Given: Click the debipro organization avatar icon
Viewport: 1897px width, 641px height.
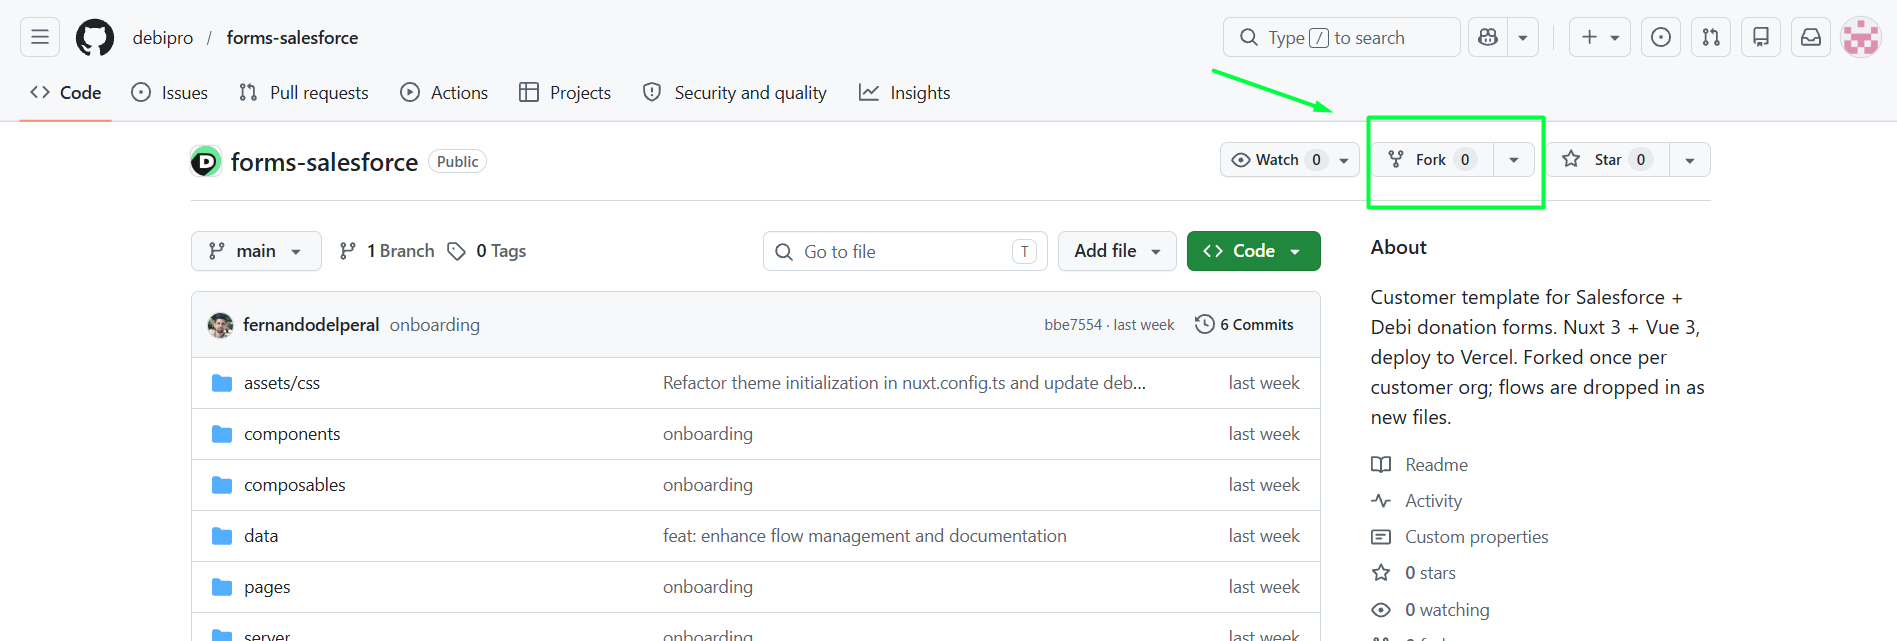Looking at the screenshot, I should click(206, 161).
